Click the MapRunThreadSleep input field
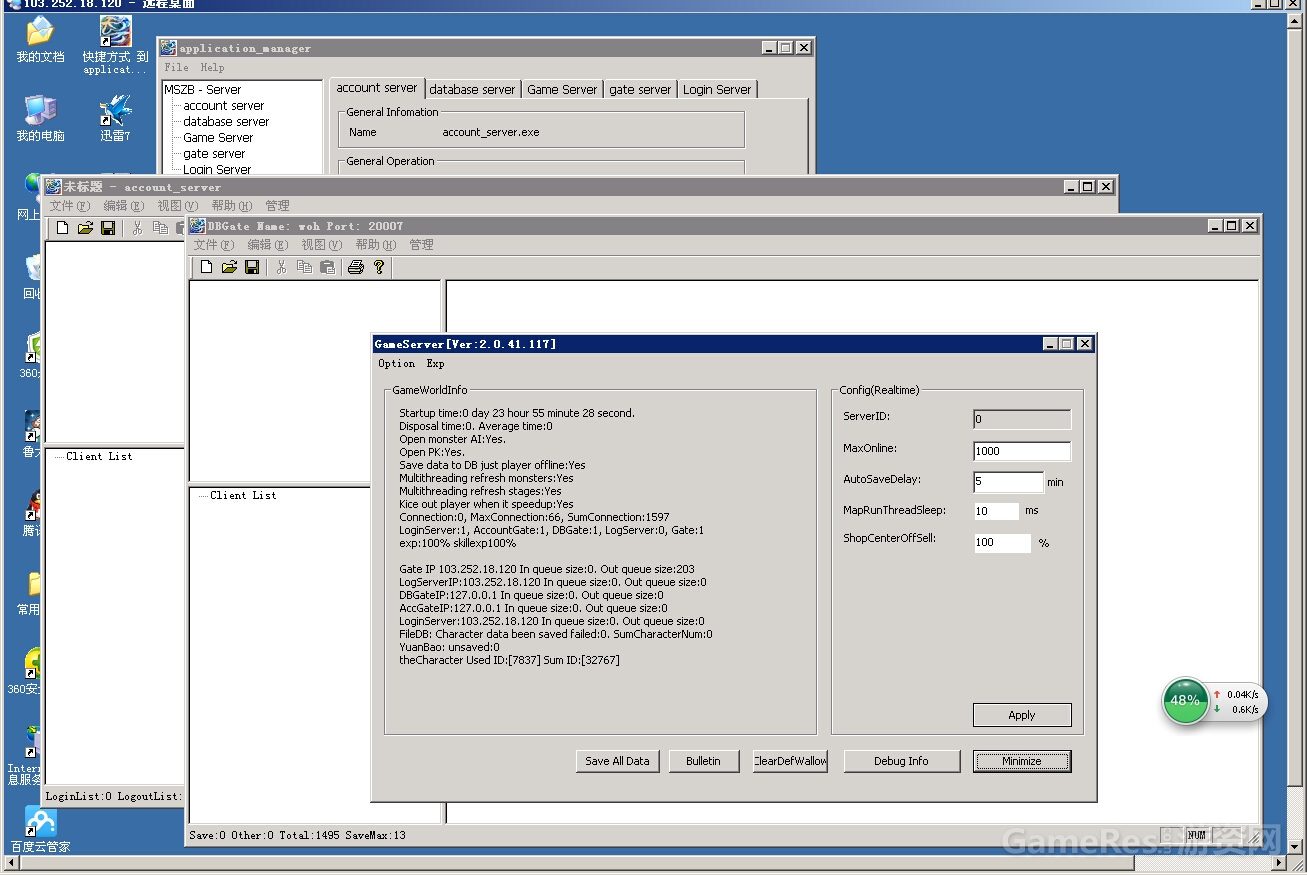The height and width of the screenshot is (875, 1307). (996, 511)
